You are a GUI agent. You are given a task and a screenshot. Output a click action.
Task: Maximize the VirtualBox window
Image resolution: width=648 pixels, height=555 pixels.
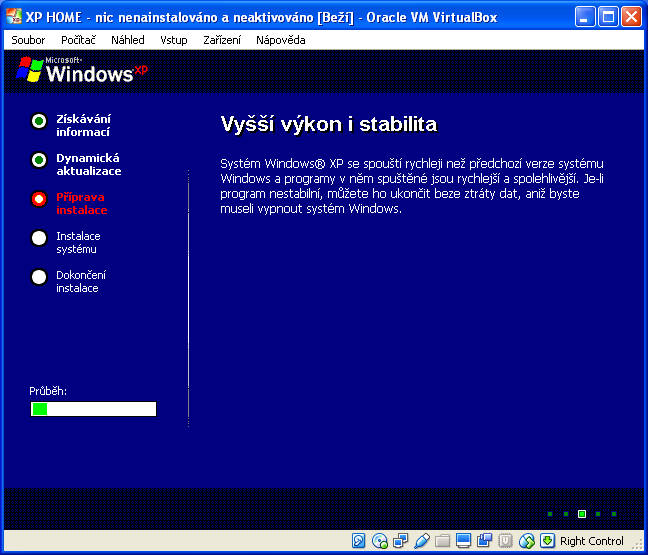(x=608, y=17)
